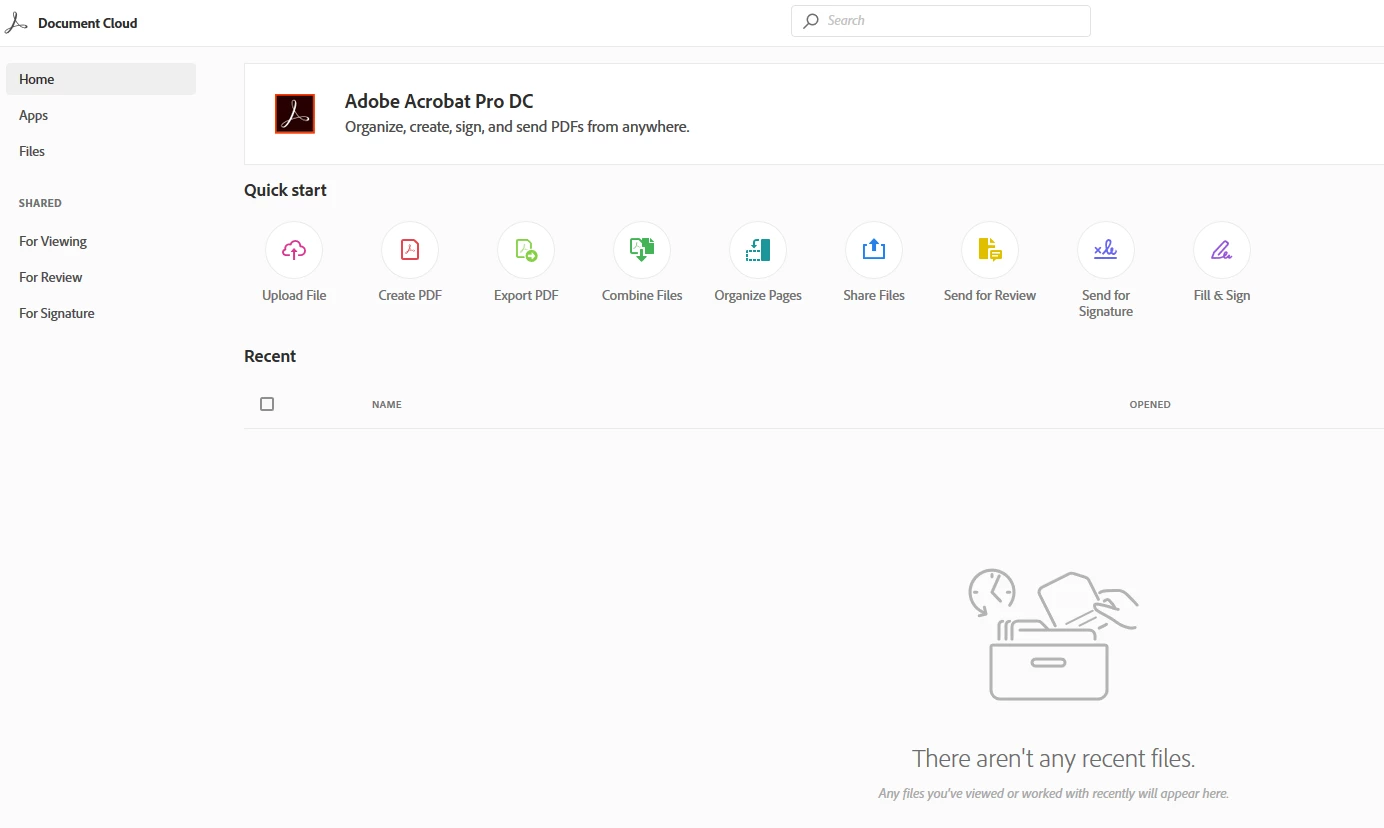Select the Export PDF icon

(526, 250)
